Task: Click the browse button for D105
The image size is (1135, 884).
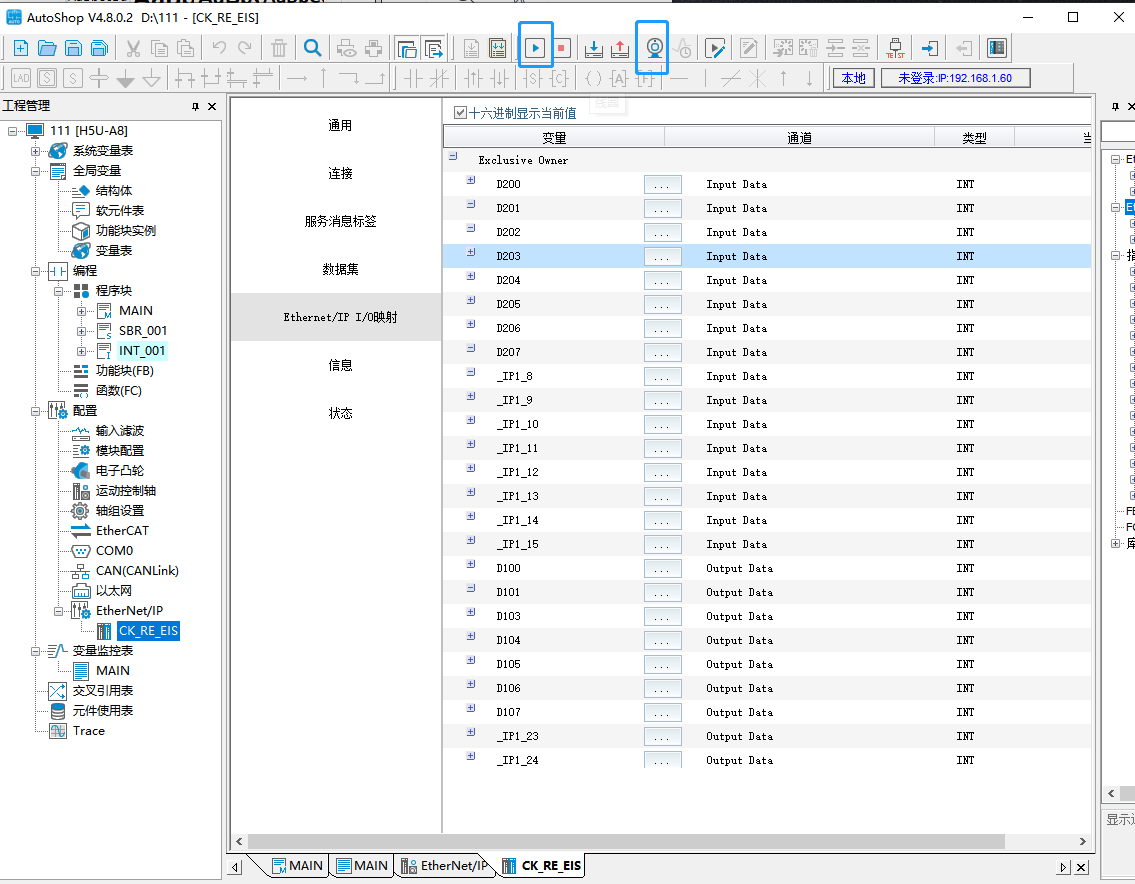Action: (x=662, y=665)
